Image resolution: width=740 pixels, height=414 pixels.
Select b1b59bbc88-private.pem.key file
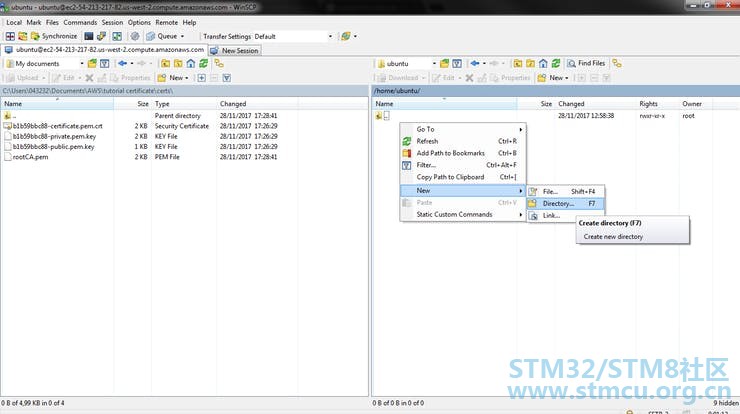point(54,136)
